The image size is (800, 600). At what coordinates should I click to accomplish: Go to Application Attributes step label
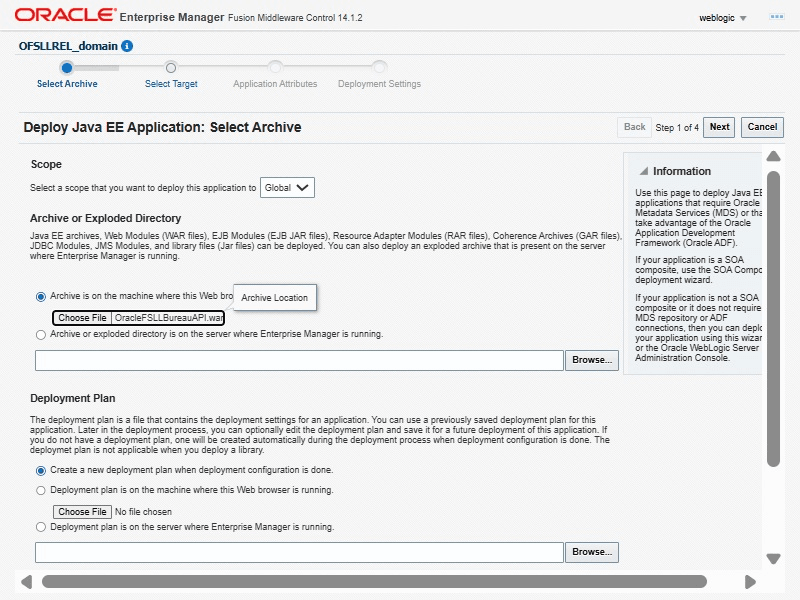tap(275, 84)
